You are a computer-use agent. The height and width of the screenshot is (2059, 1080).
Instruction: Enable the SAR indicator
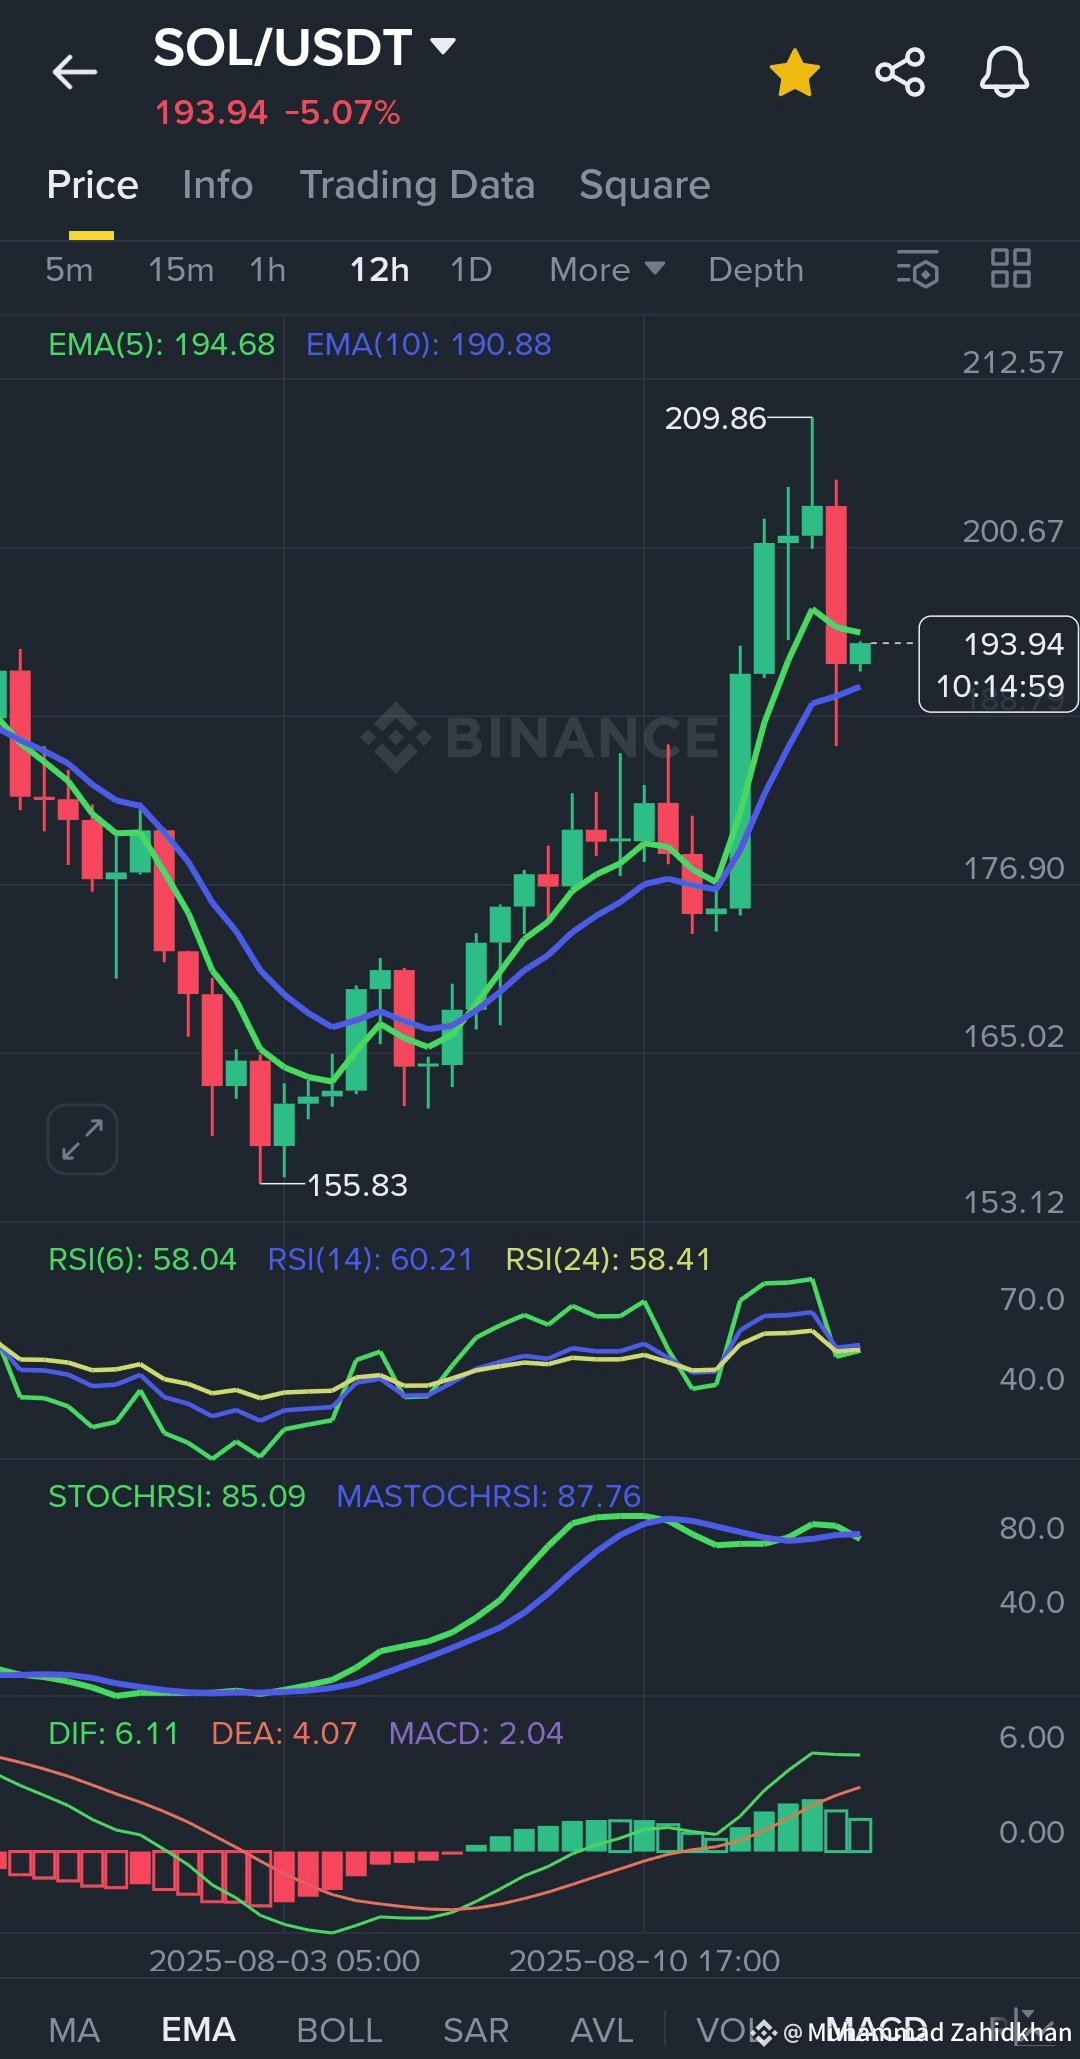click(x=476, y=2030)
